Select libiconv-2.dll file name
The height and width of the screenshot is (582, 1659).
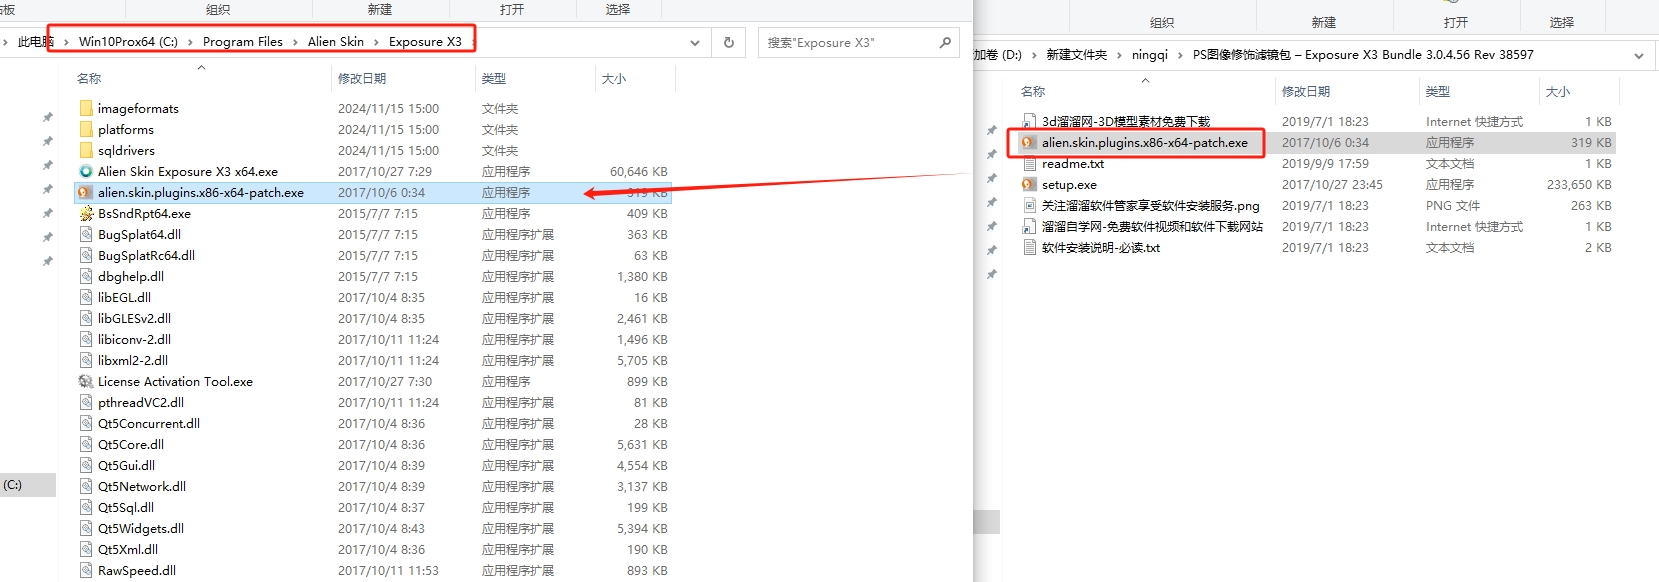[134, 339]
